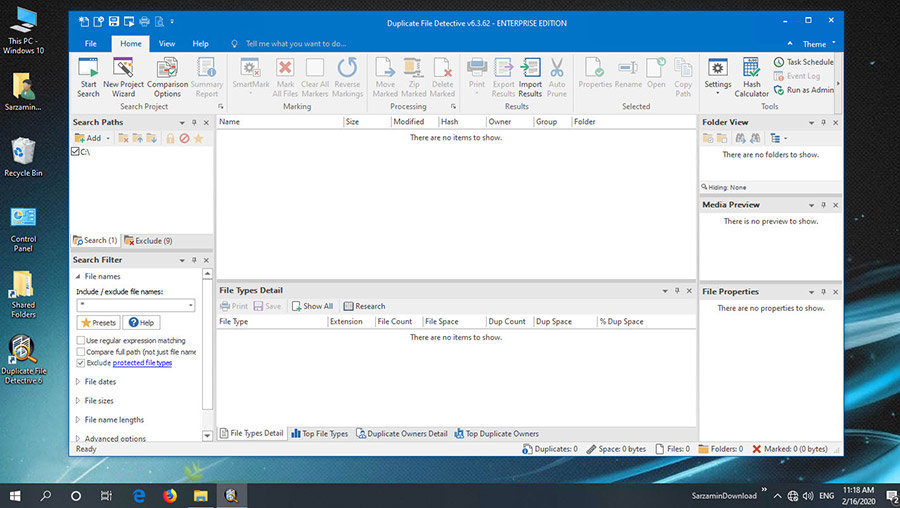Open File Explorer from the taskbar
This screenshot has height=508, width=900.
pyautogui.click(x=200, y=496)
